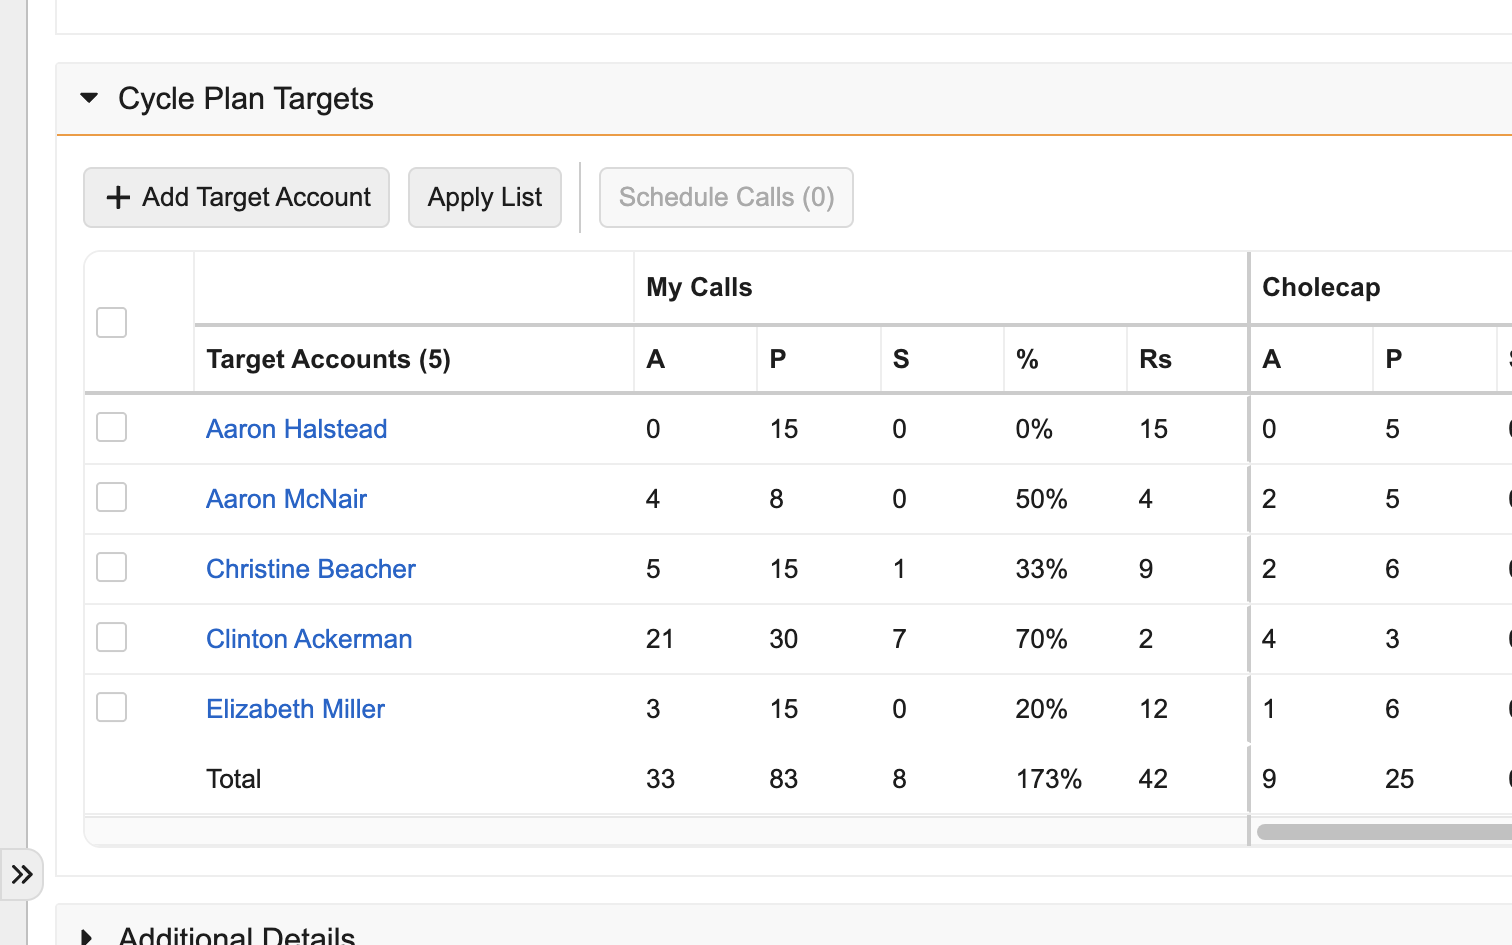The image size is (1512, 945).
Task: Click the Add Target Account button
Action: tap(237, 197)
